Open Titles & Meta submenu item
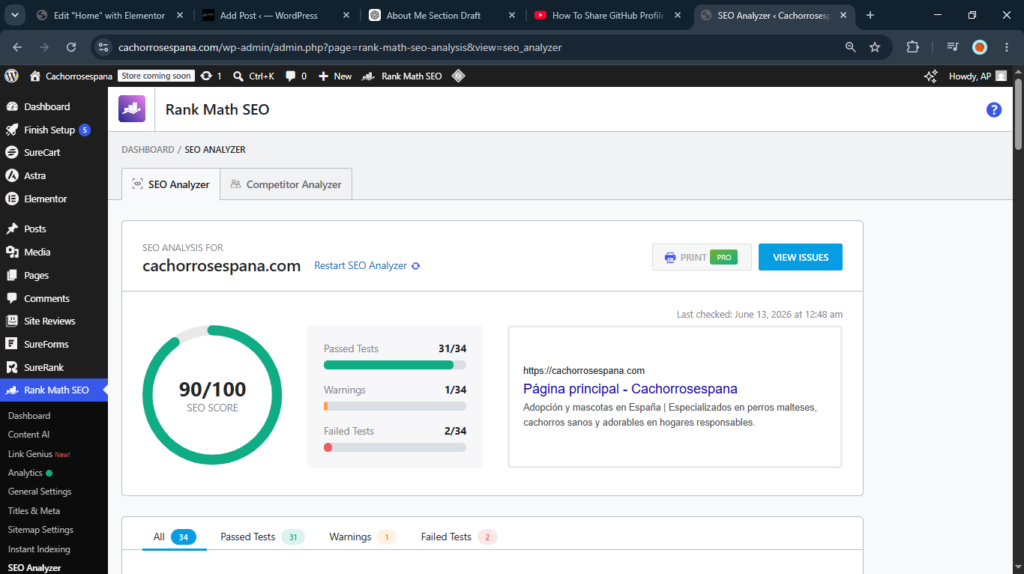The image size is (1024, 574). tap(34, 511)
